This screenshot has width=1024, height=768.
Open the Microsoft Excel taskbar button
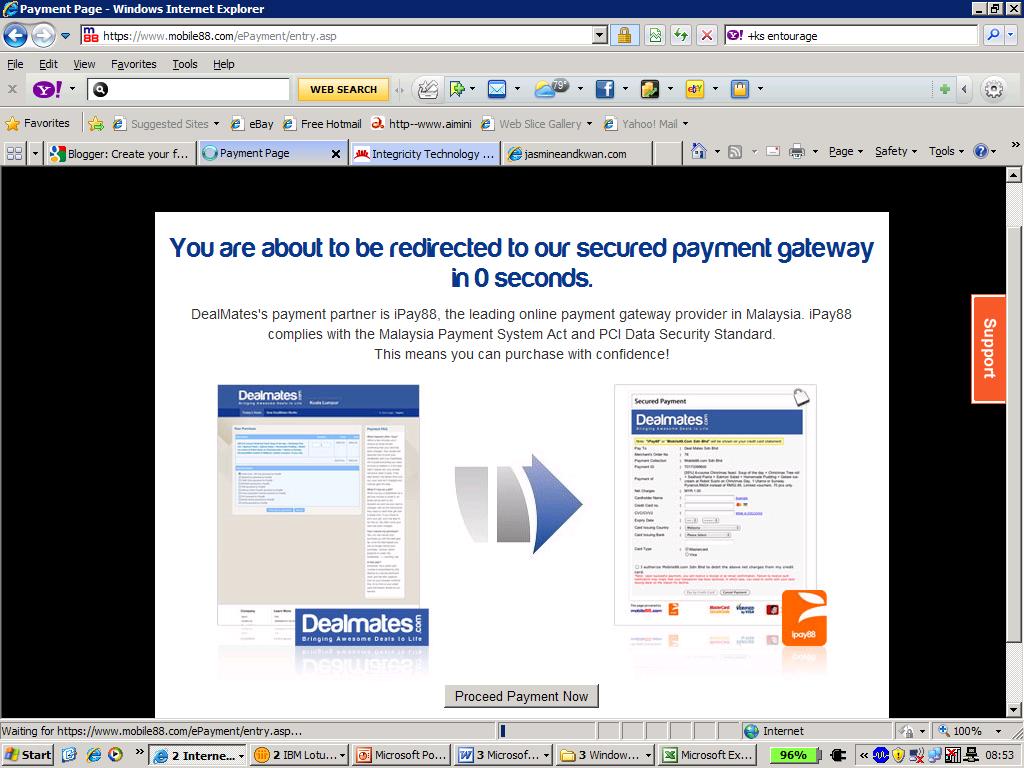click(707, 755)
